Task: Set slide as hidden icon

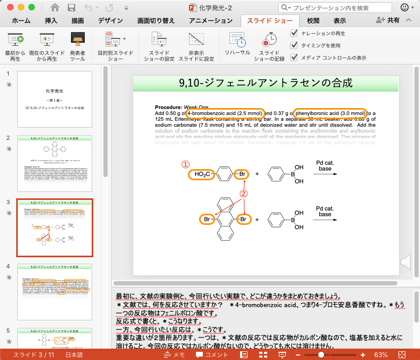Action: (x=196, y=39)
